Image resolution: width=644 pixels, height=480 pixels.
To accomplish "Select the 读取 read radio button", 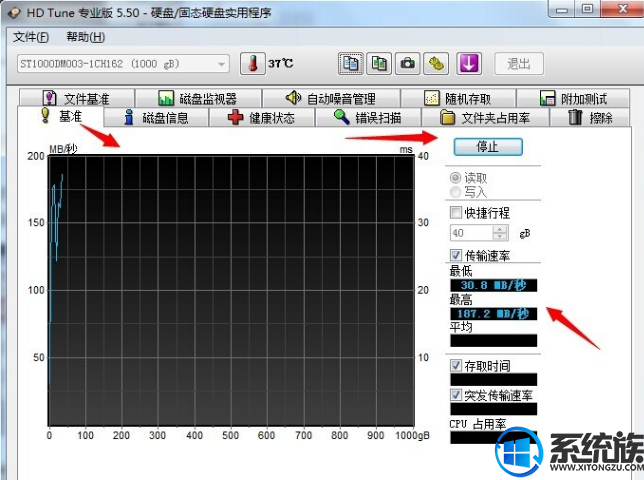I will click(x=455, y=178).
